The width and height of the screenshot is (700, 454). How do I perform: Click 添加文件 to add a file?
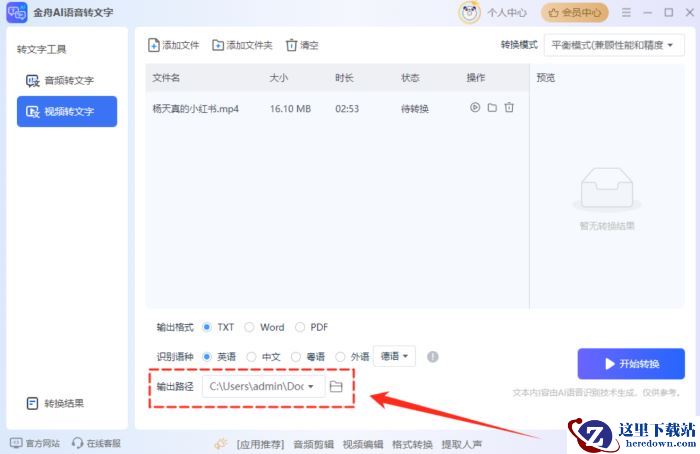[173, 45]
